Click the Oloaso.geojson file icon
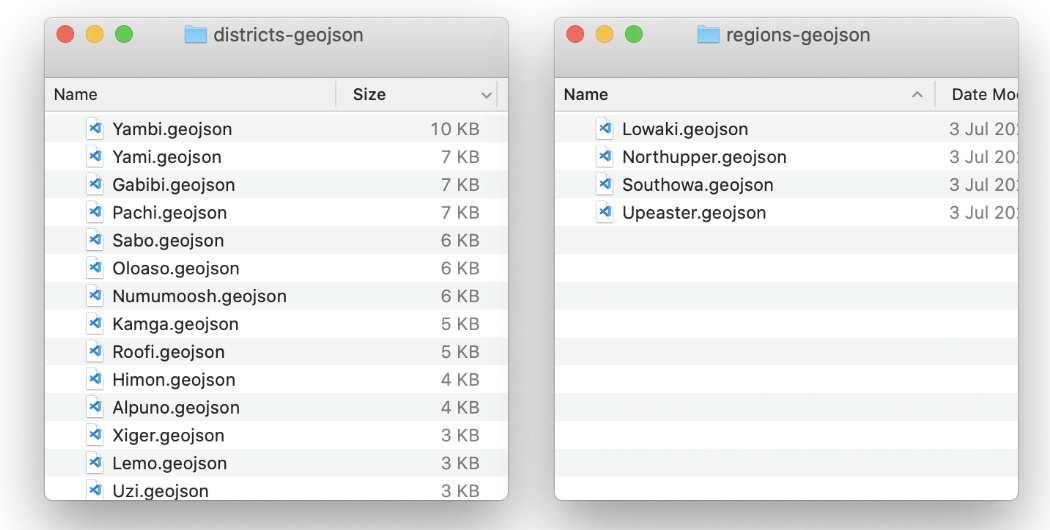1050x530 pixels. click(95, 268)
